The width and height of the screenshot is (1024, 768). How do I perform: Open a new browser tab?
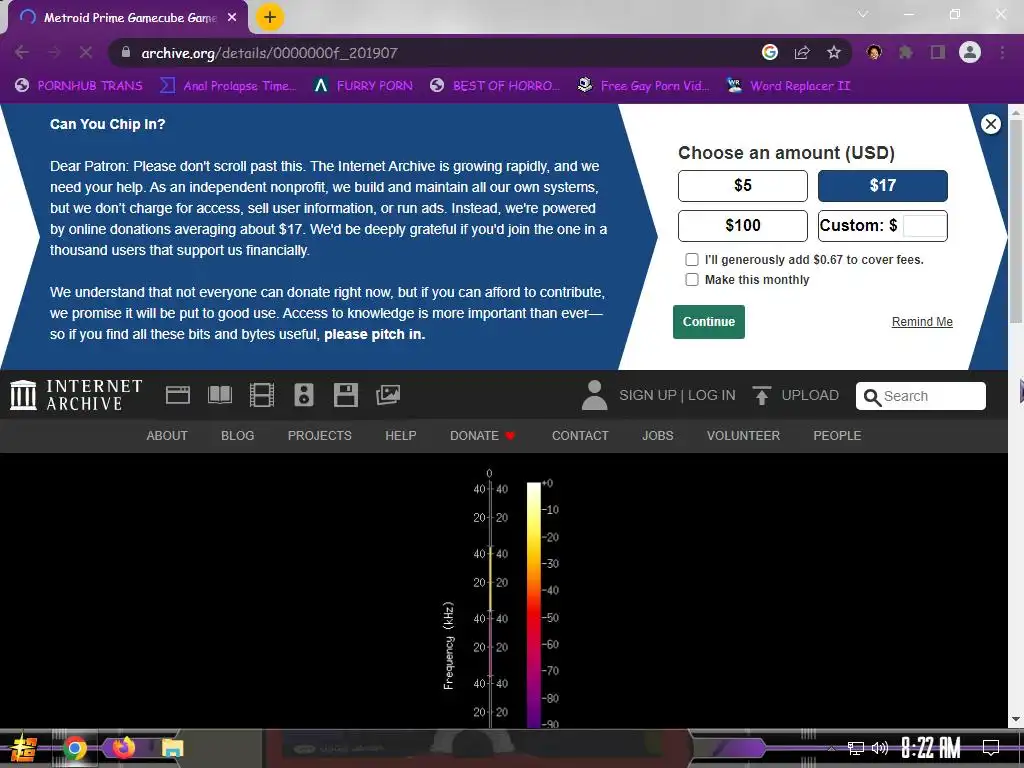(x=270, y=17)
